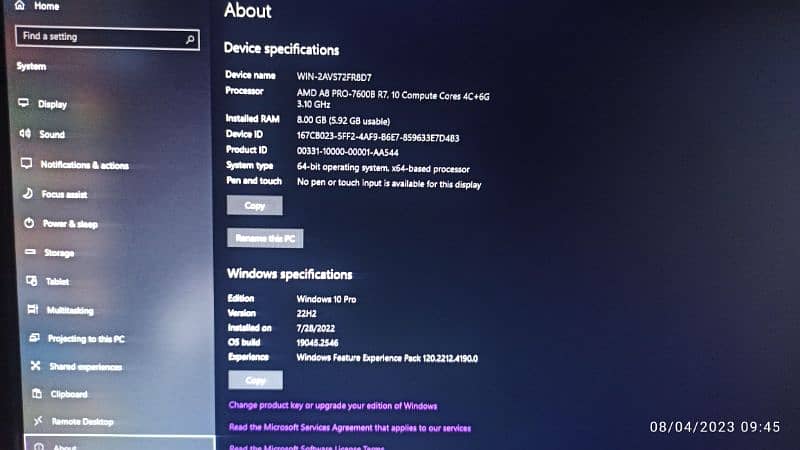Select the AMD A8 PRO-7600B processor text
This screenshot has height=450, width=800.
point(393,100)
